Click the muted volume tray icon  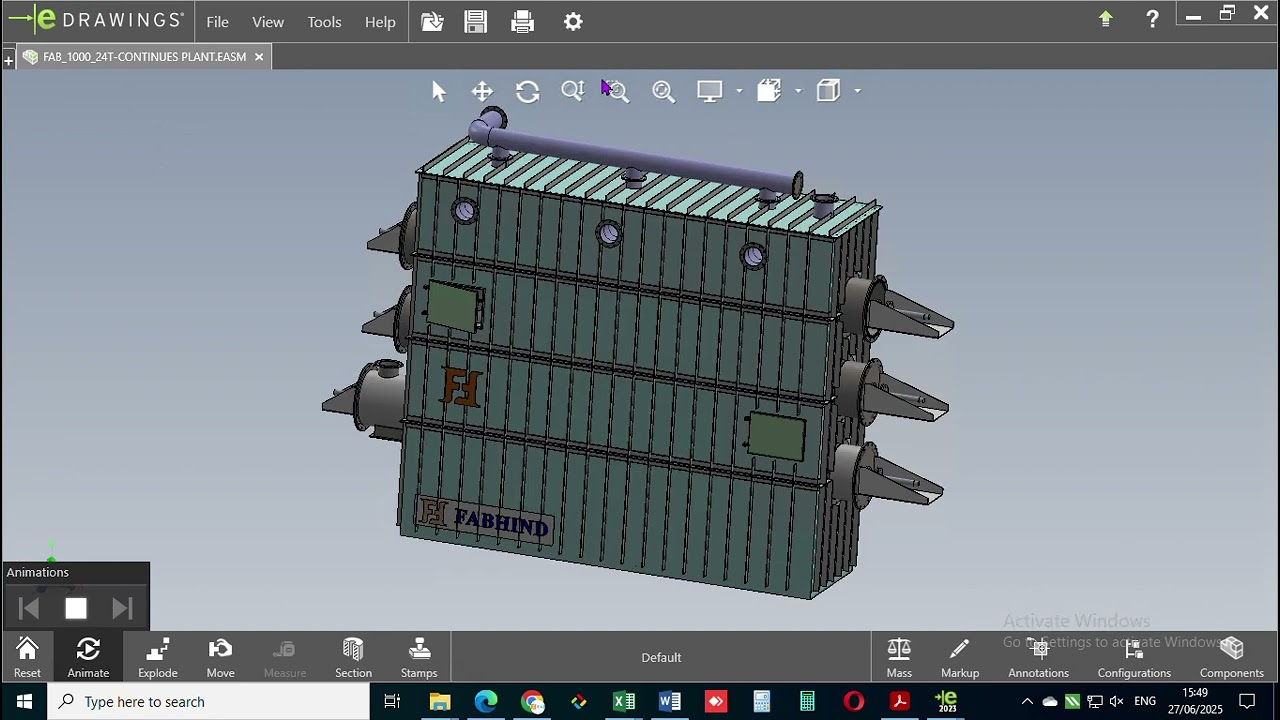(x=1117, y=702)
